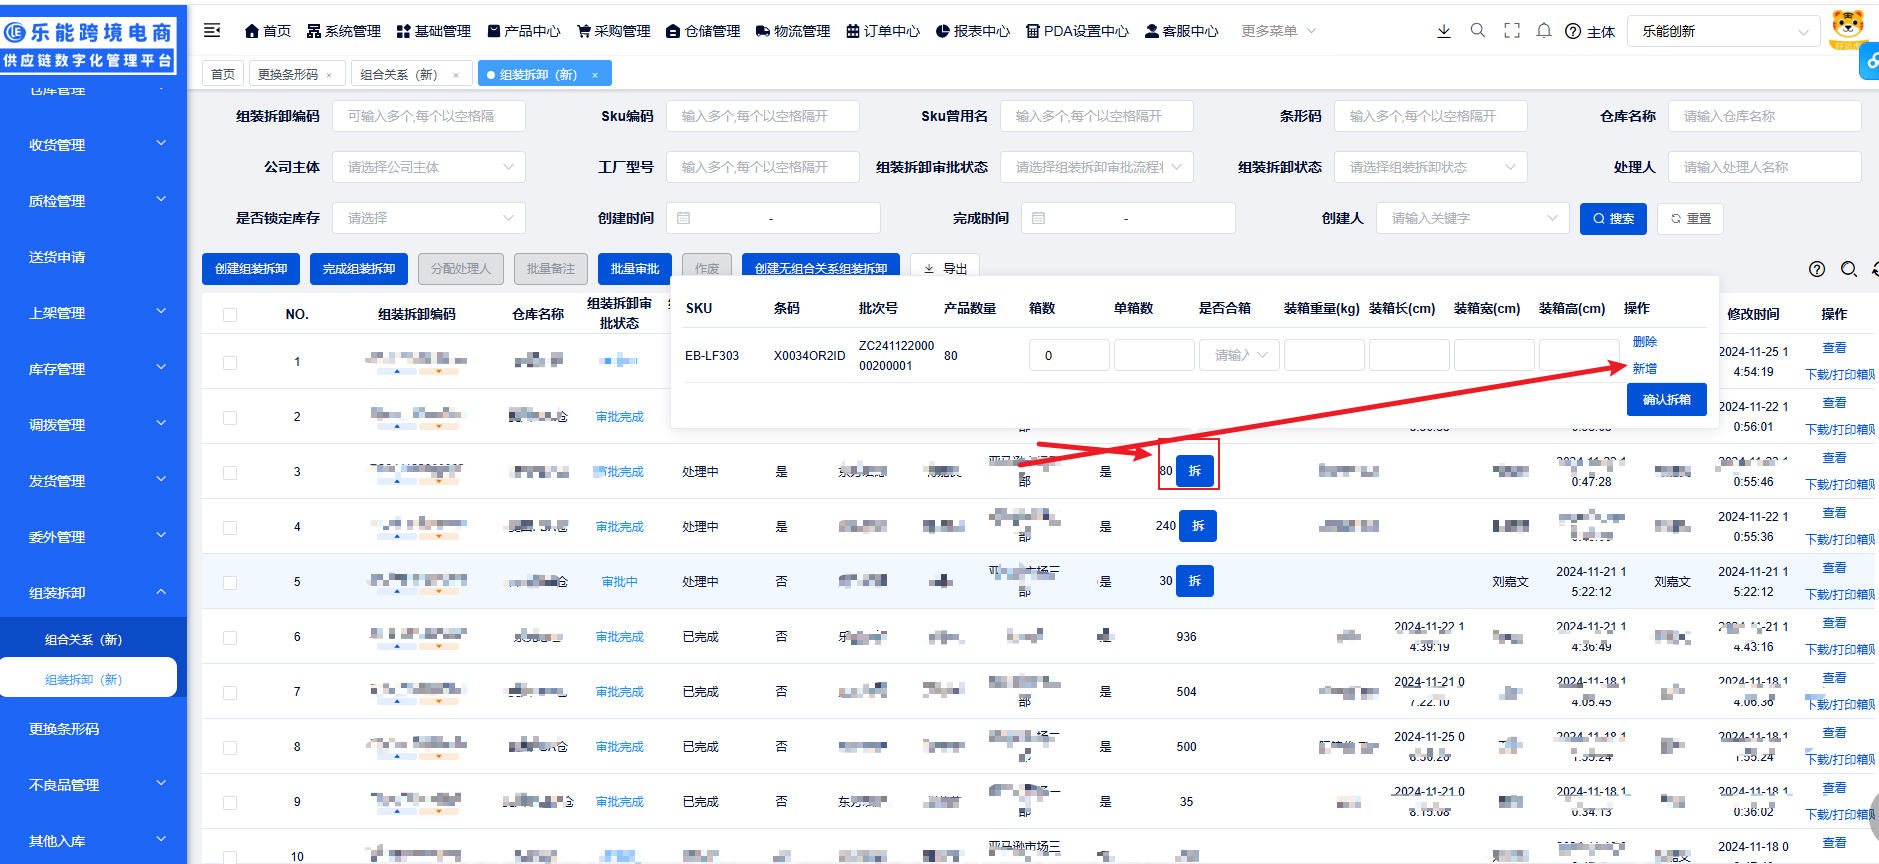Image resolution: width=1879 pixels, height=864 pixels.
Task: Tick the checkbox for row 8
Action: tap(230, 747)
